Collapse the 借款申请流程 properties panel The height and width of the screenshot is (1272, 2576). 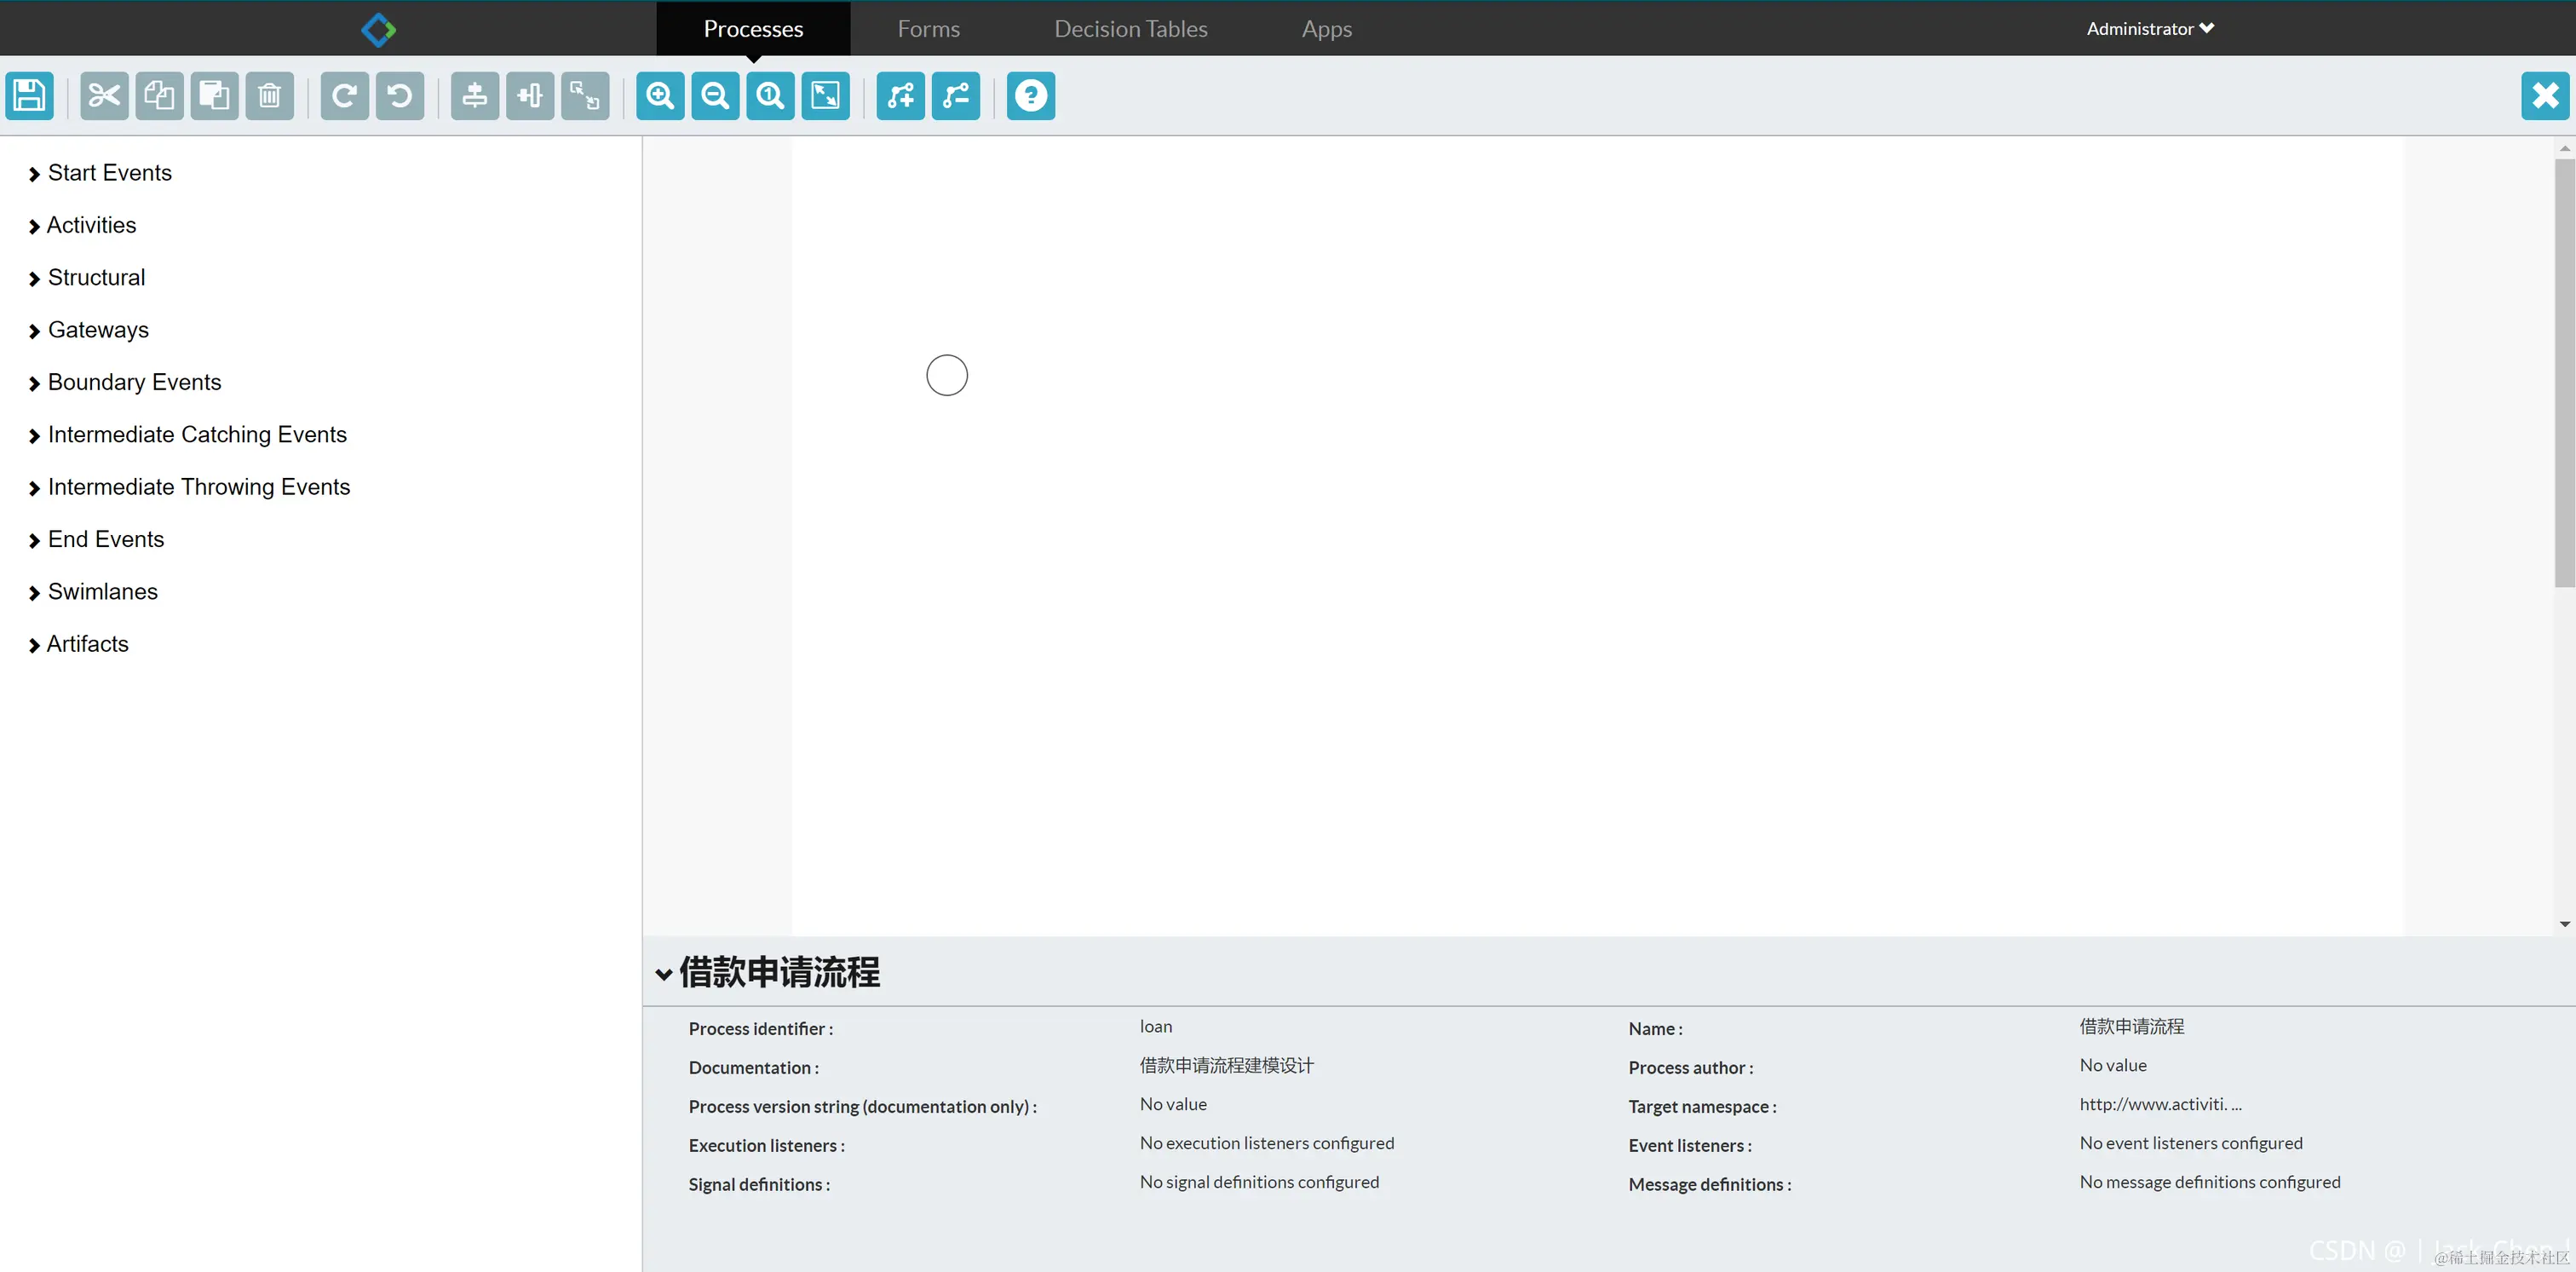click(663, 974)
